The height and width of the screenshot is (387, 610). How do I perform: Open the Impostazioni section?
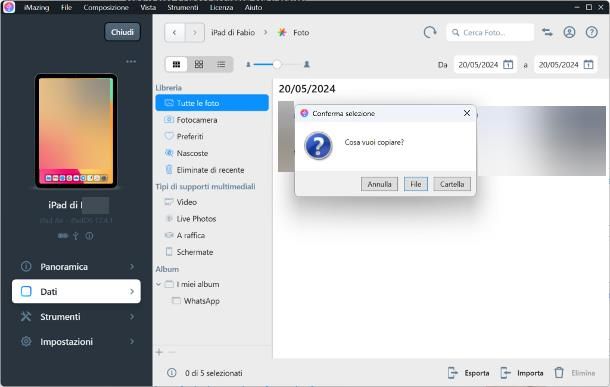(x=76, y=341)
